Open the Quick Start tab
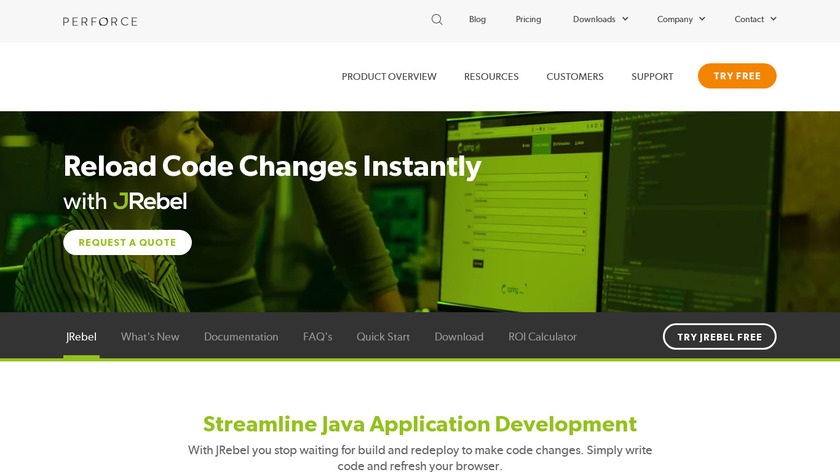840x472 pixels. tap(383, 337)
